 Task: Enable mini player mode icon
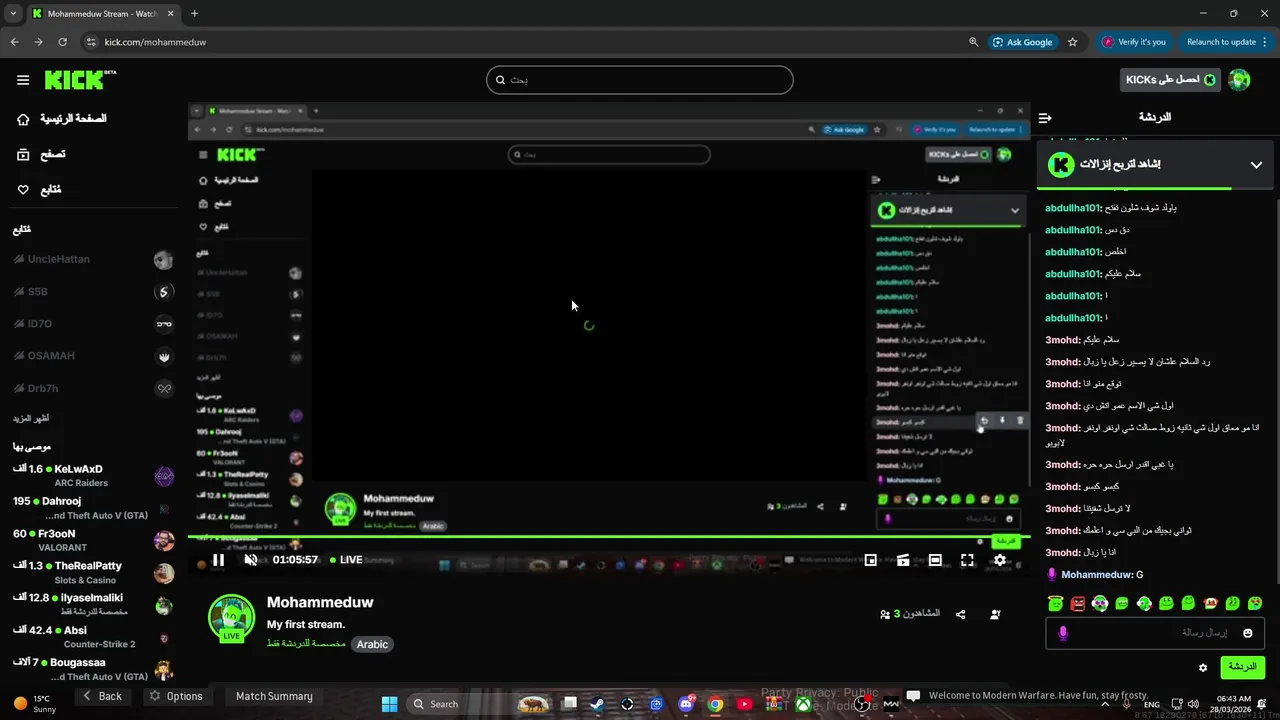871,560
